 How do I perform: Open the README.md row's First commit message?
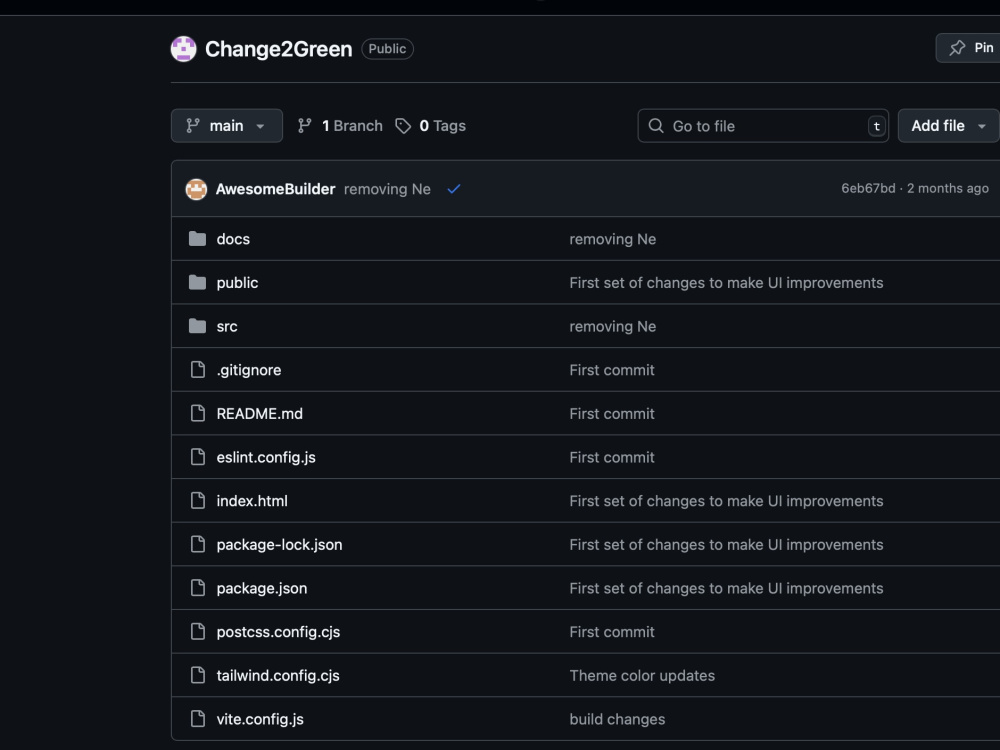pos(612,413)
